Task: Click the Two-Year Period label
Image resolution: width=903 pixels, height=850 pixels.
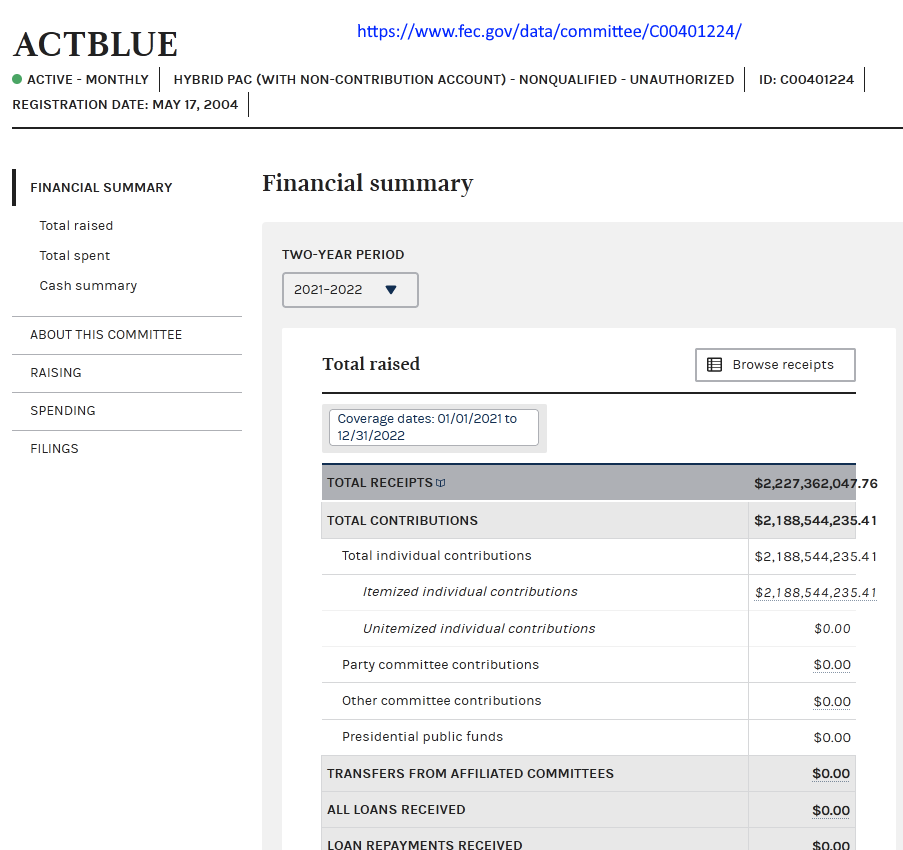Action: point(343,255)
